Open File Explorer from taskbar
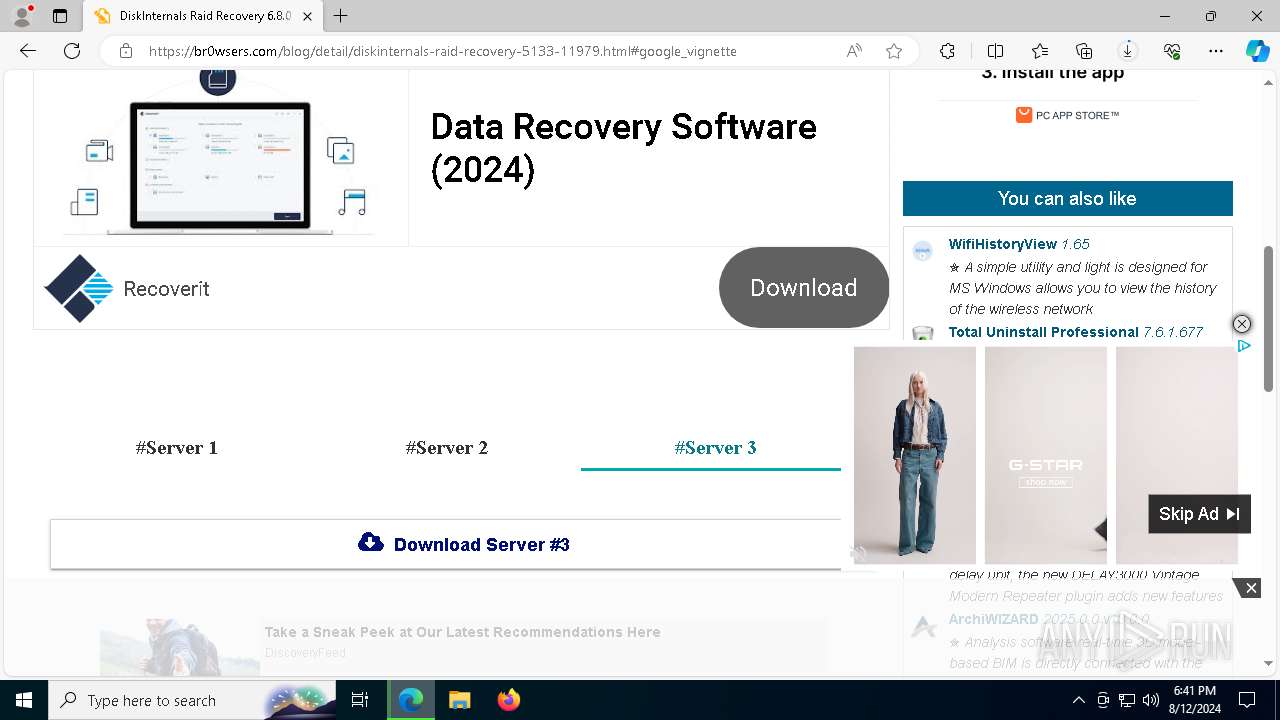This screenshot has height=720, width=1280. (x=459, y=700)
